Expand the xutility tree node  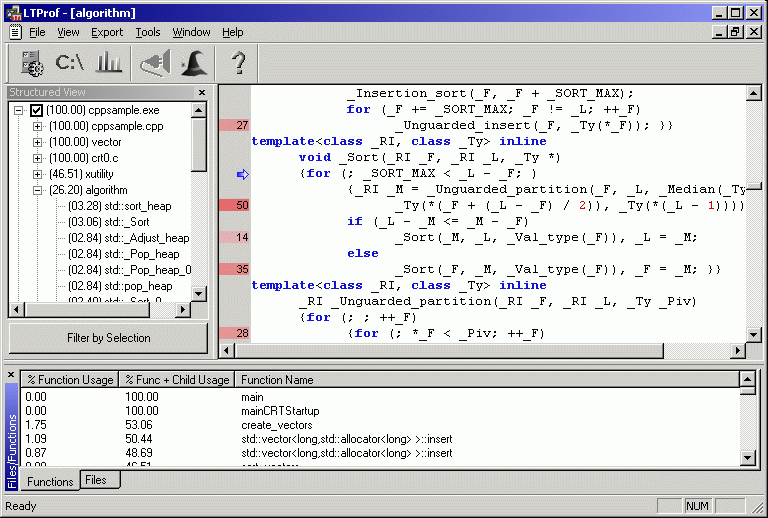coord(38,174)
